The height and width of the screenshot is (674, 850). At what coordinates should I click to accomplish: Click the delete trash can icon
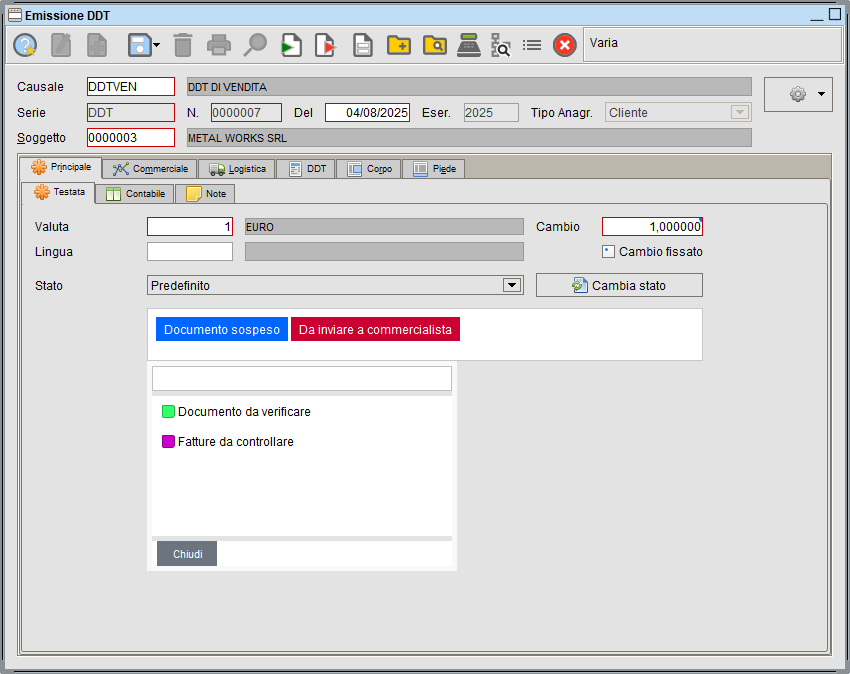coord(182,45)
